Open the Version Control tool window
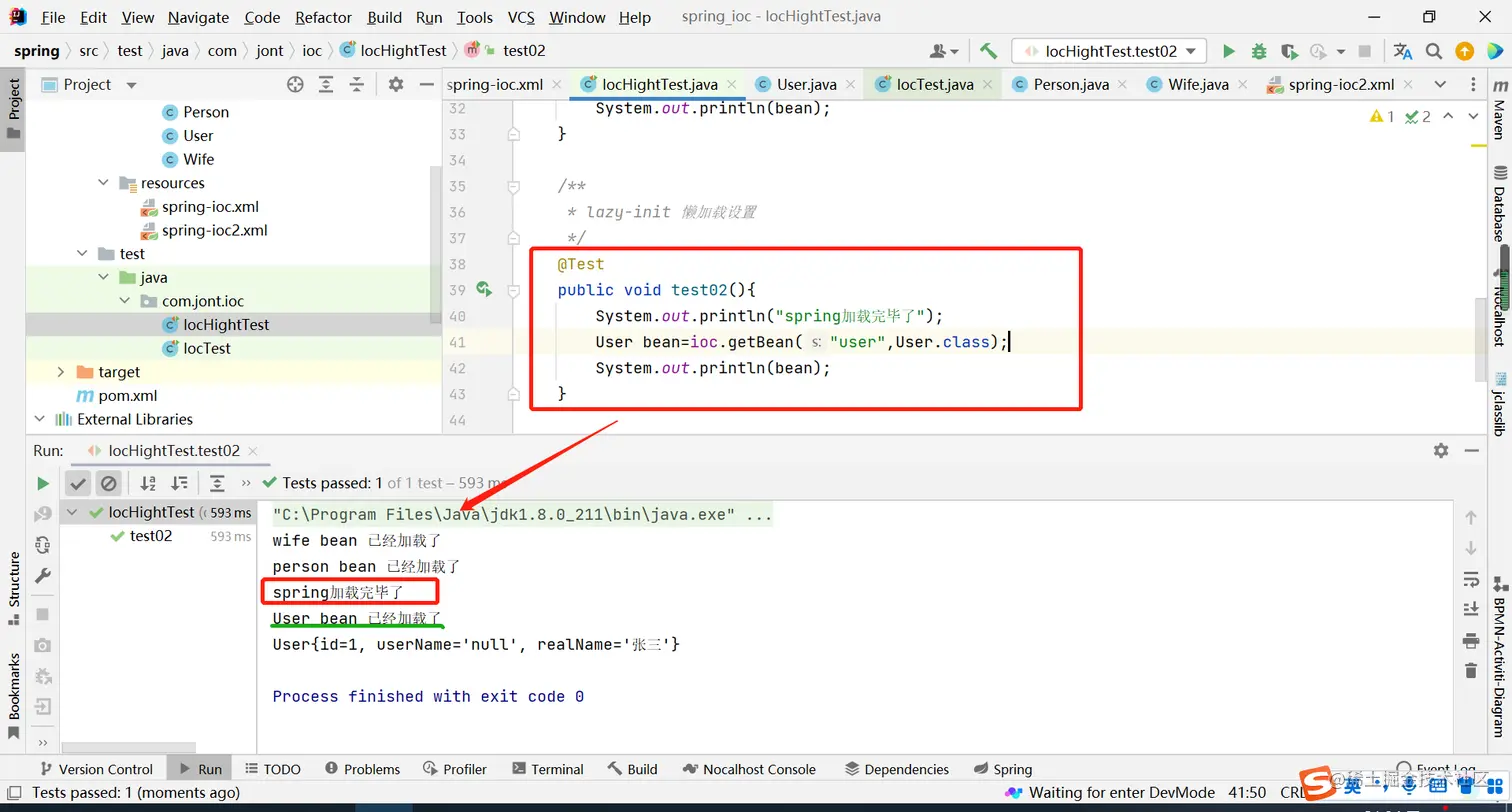 (x=95, y=769)
